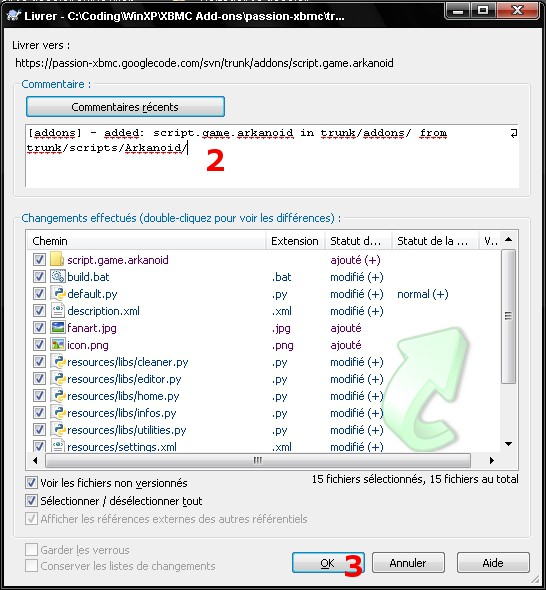The height and width of the screenshot is (590, 546).
Task: Click the scroll-down arrow of the file list
Action: [x=509, y=444]
